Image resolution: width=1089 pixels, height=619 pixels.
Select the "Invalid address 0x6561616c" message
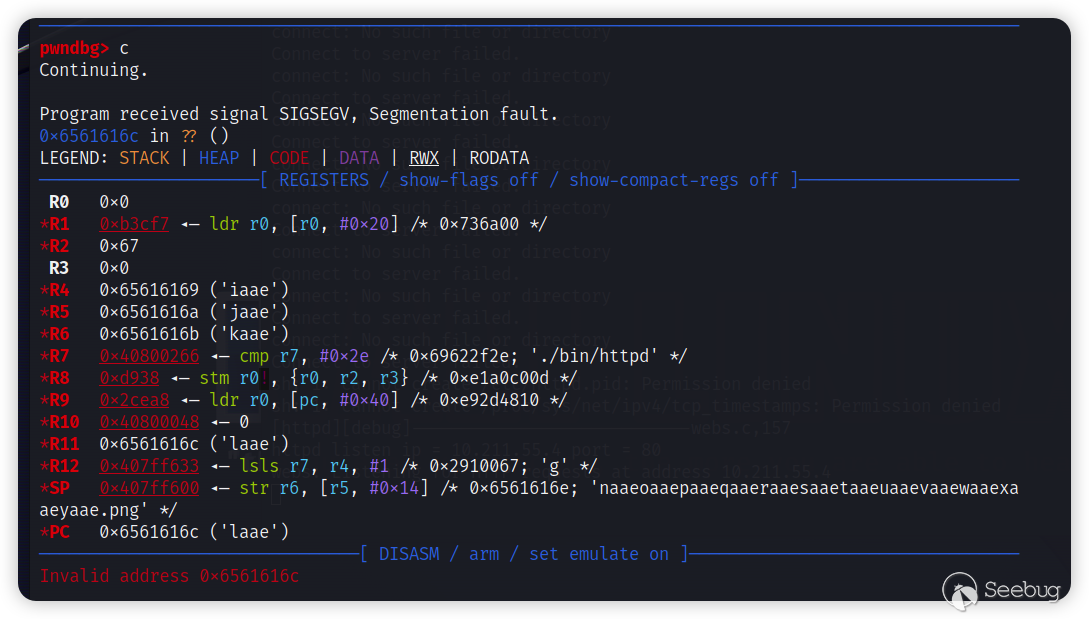pos(169,576)
